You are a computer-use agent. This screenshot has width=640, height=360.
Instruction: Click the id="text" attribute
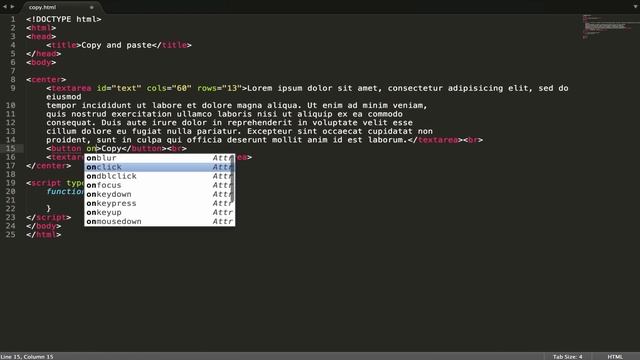point(119,88)
